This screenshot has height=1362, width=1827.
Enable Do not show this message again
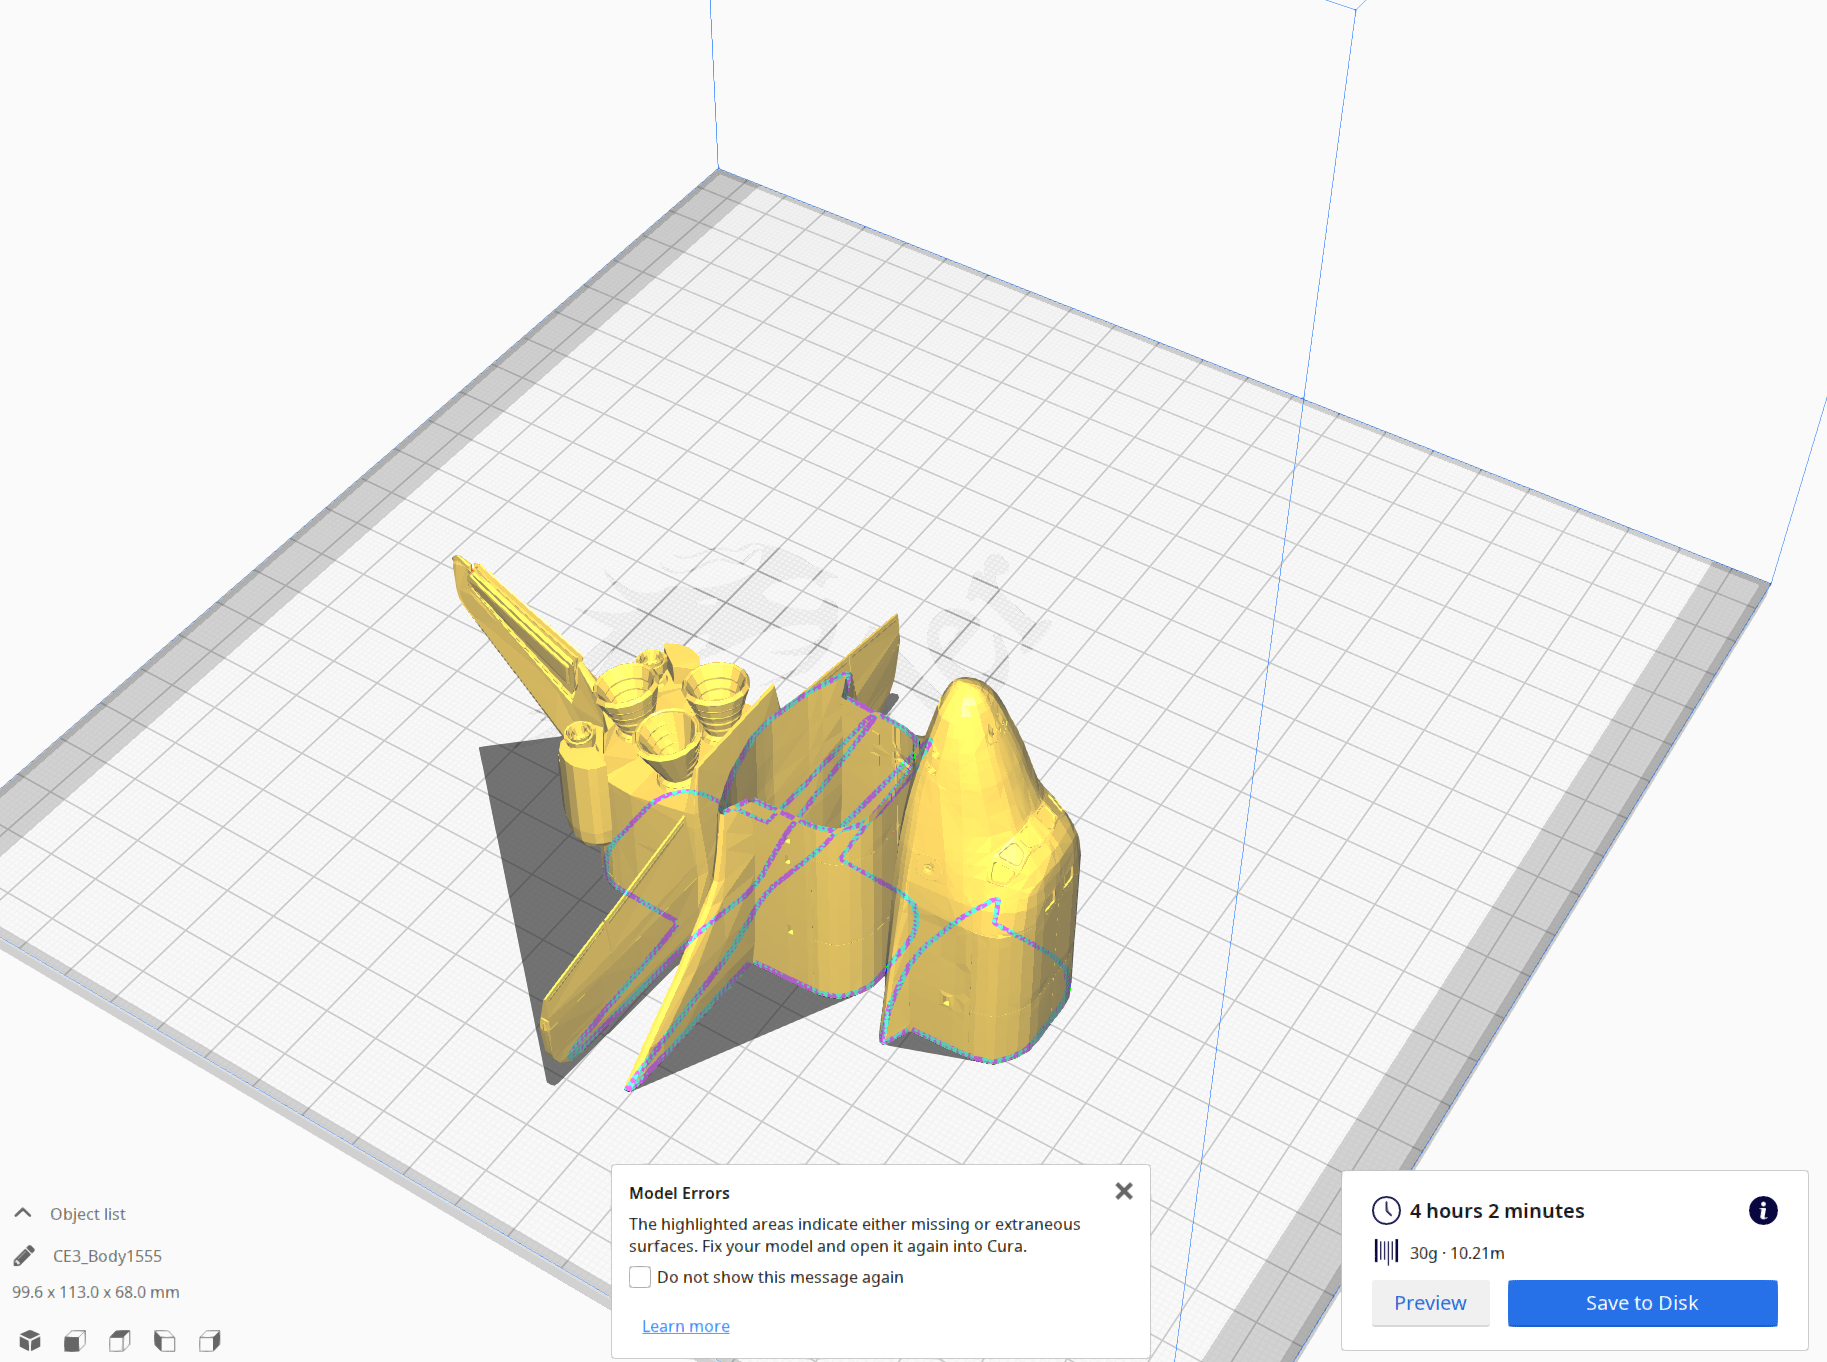[x=639, y=1277]
